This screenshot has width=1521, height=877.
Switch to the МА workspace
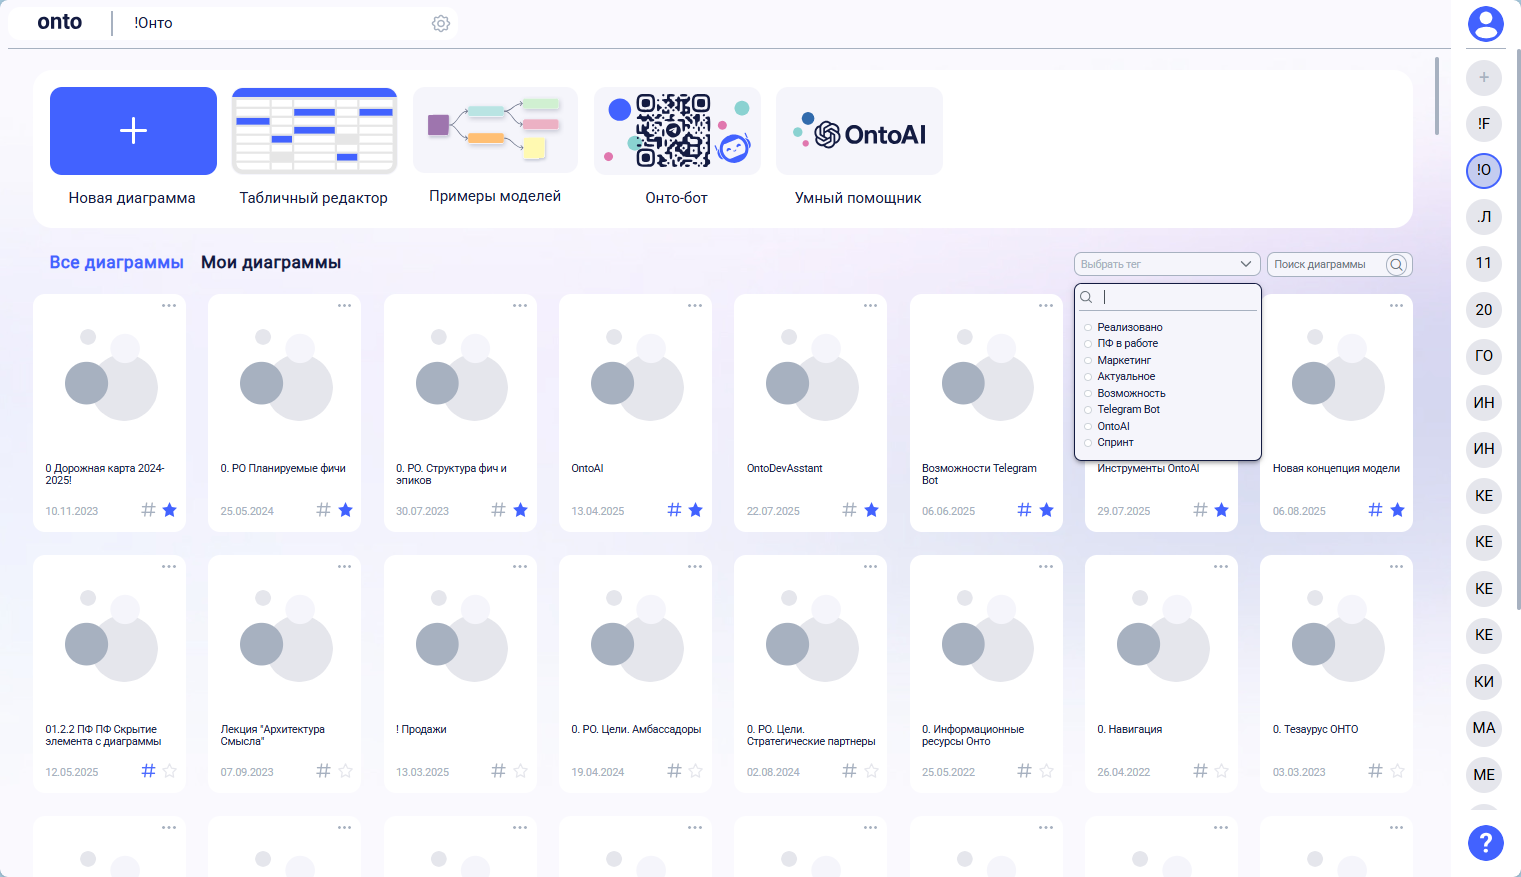click(x=1484, y=728)
